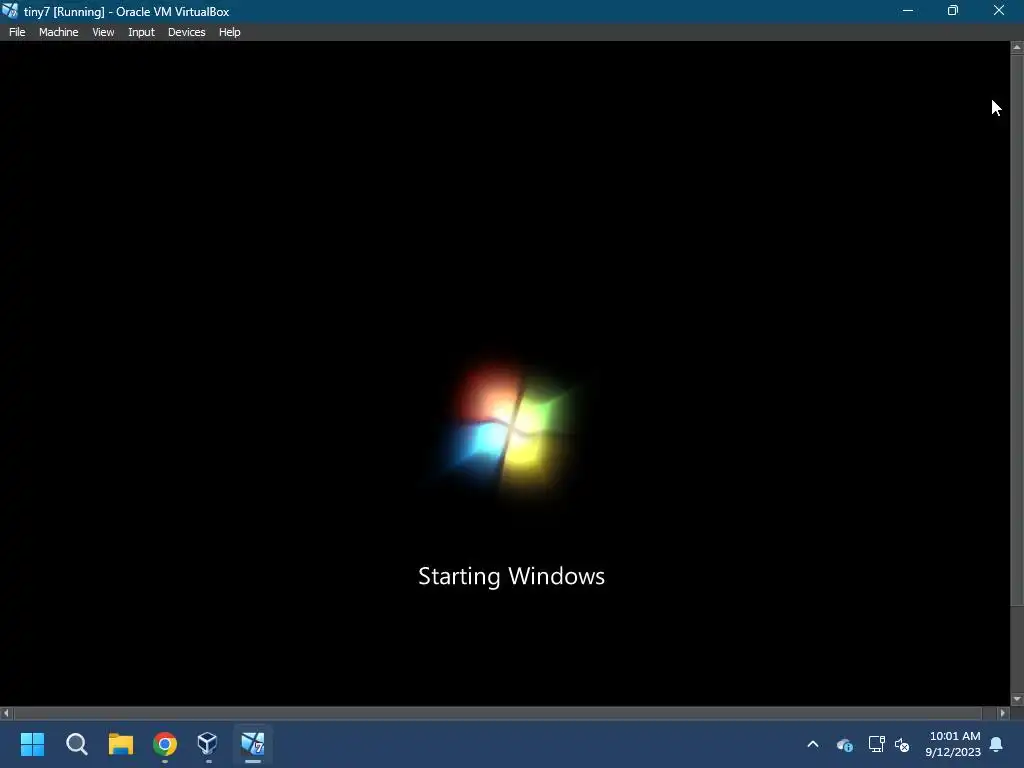This screenshot has height=768, width=1024.
Task: Open the View menu
Action: 103,32
